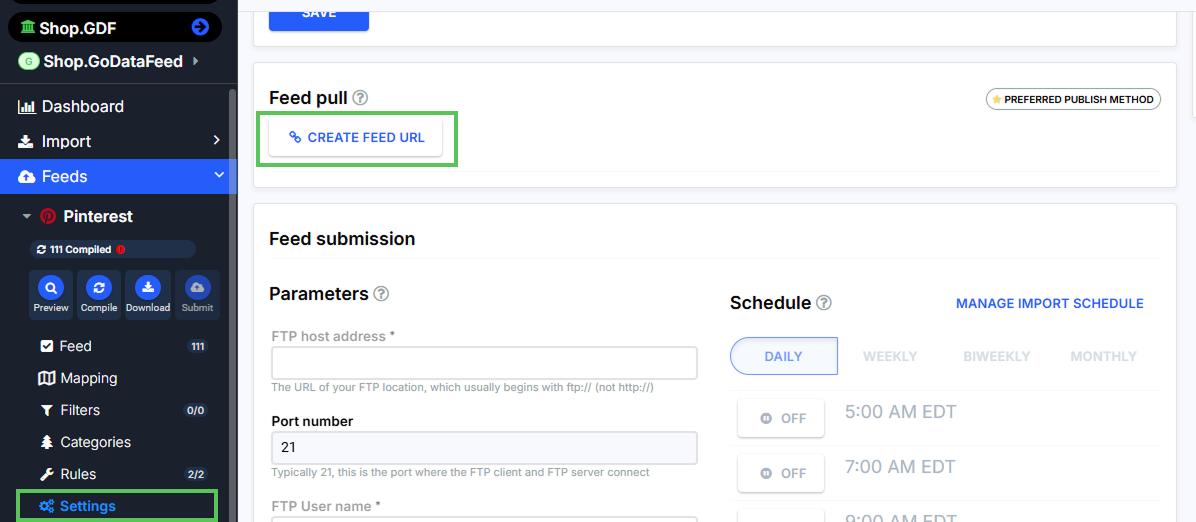Viewport: 1196px width, 522px height.
Task: Click the Feed pull help question icon
Action: point(360,98)
